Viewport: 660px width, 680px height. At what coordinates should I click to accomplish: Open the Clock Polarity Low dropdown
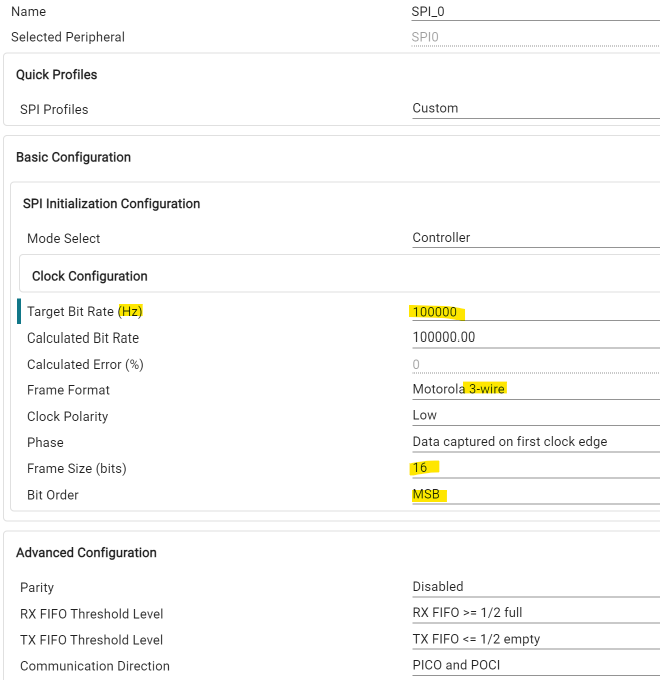tap(536, 415)
